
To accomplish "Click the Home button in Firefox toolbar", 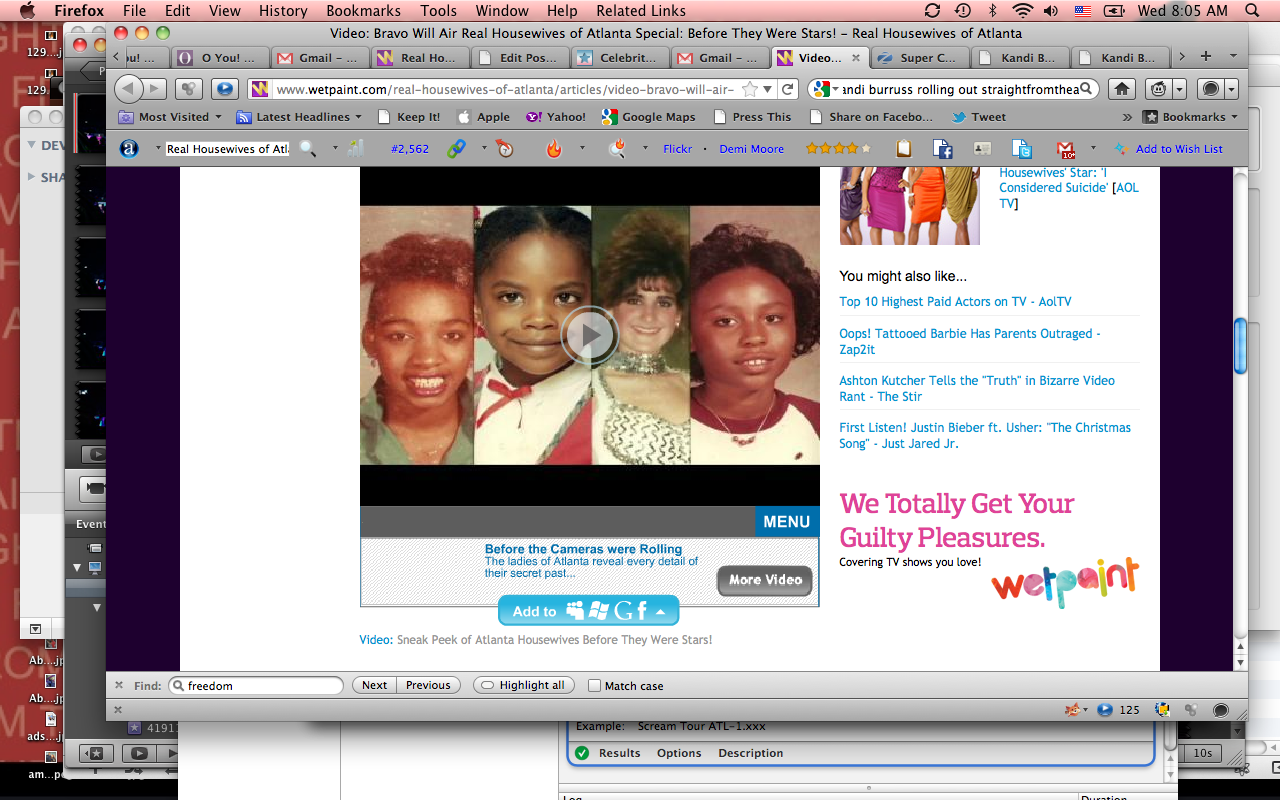I will (x=1122, y=89).
